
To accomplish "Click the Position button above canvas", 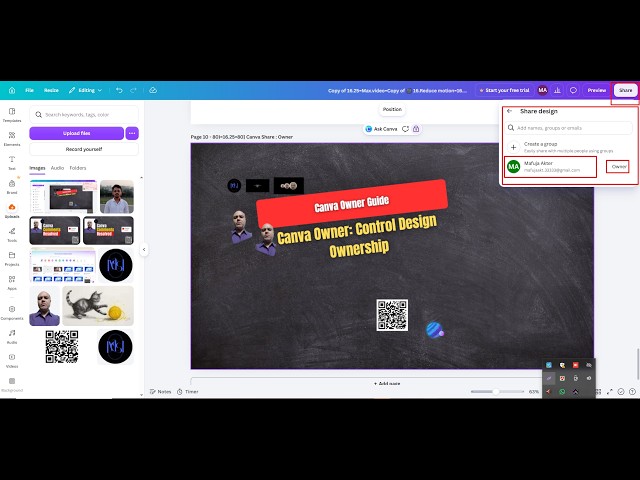I will pos(392,109).
